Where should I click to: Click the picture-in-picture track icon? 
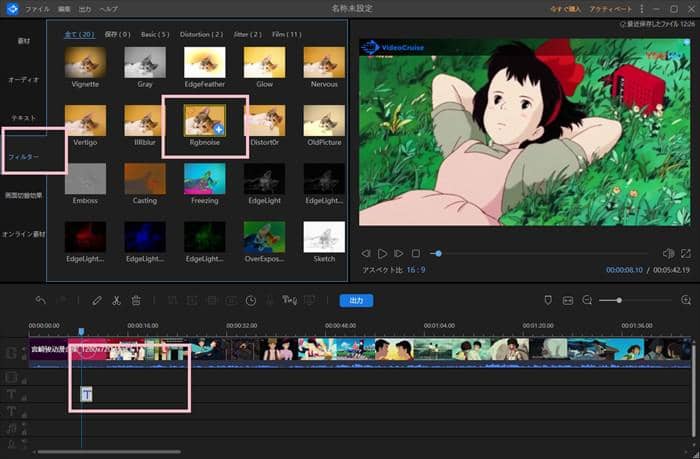[11, 377]
